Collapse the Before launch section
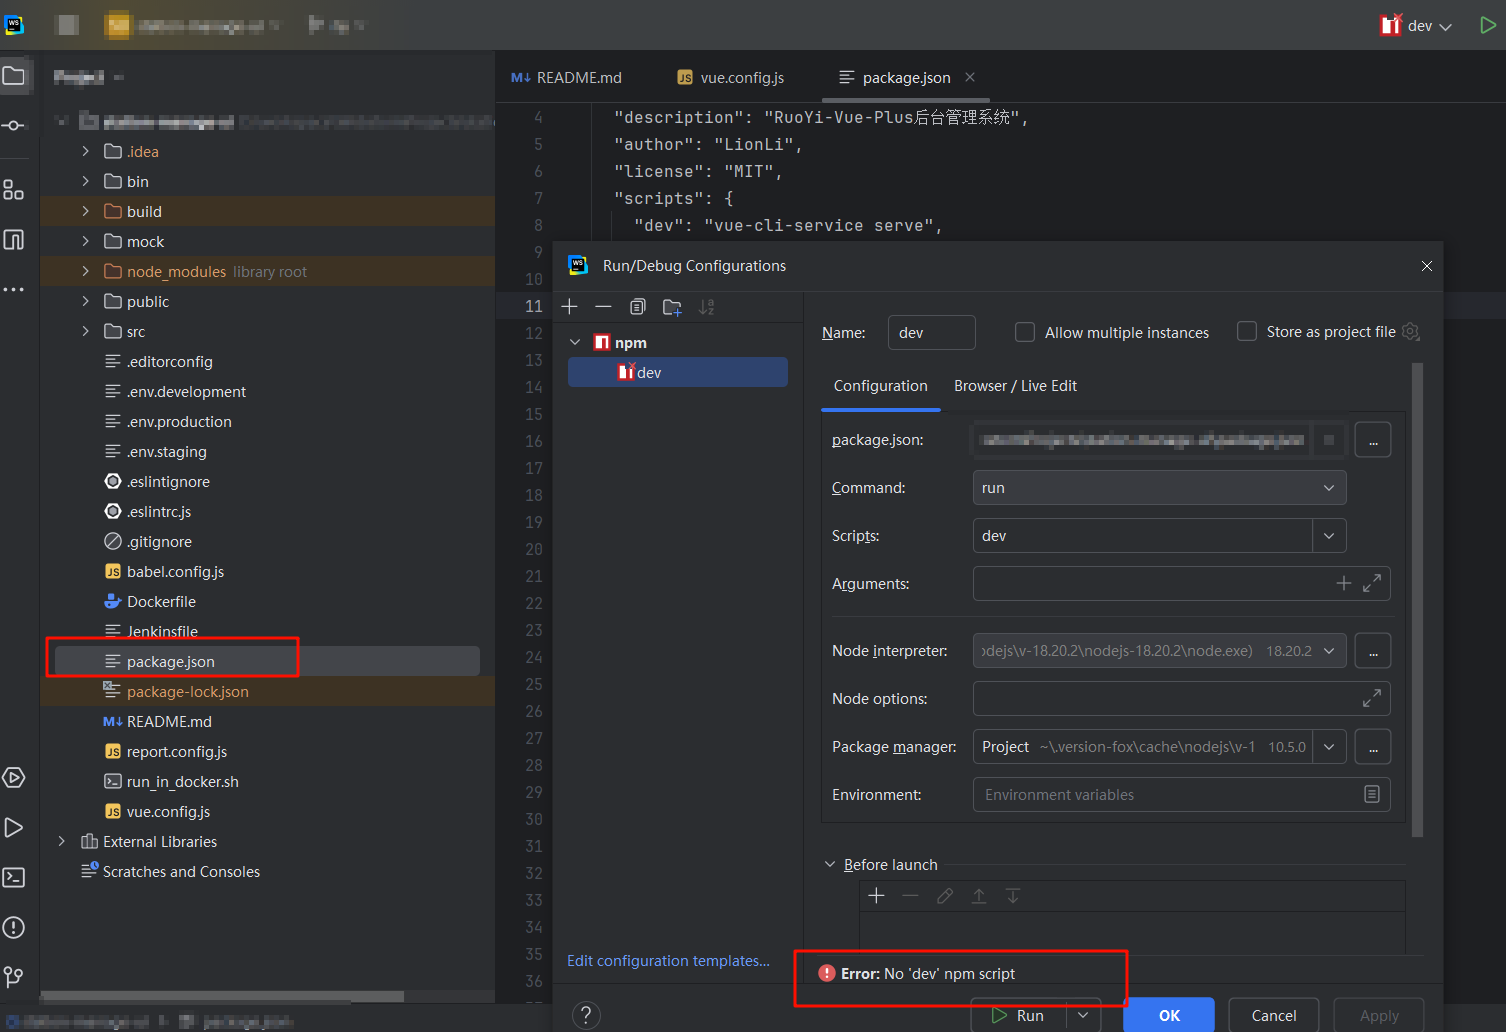The width and height of the screenshot is (1506, 1032). [830, 865]
